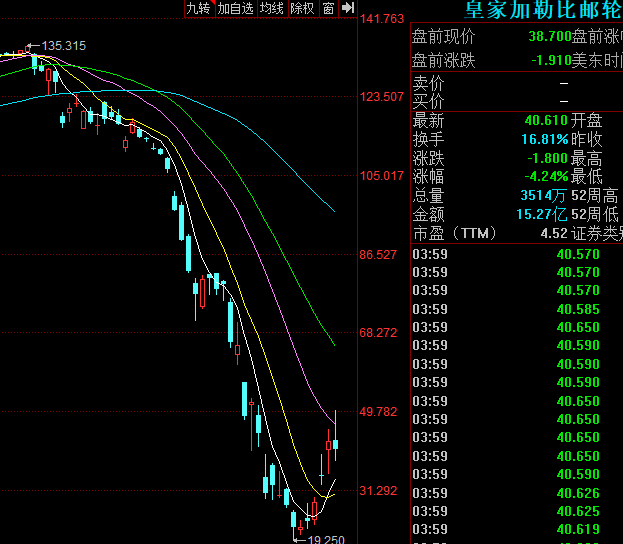Click the 68.272 price axis label
The height and width of the screenshot is (544, 623).
[378, 333]
